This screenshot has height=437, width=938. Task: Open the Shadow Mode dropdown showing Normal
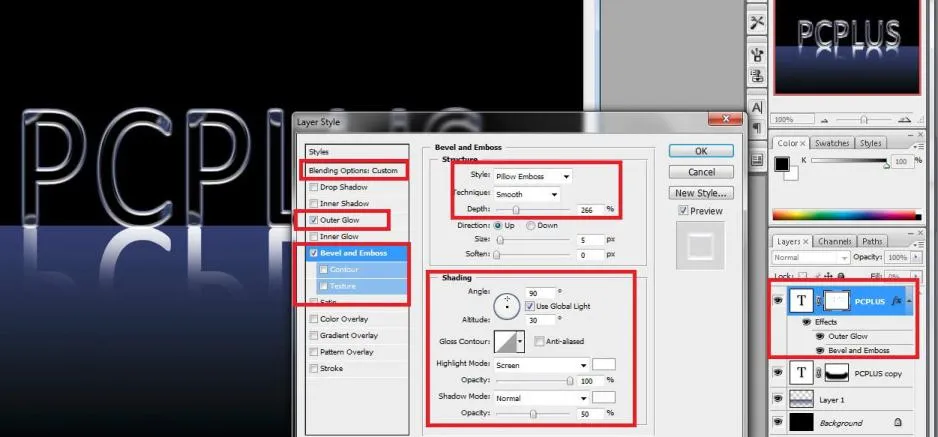click(541, 398)
